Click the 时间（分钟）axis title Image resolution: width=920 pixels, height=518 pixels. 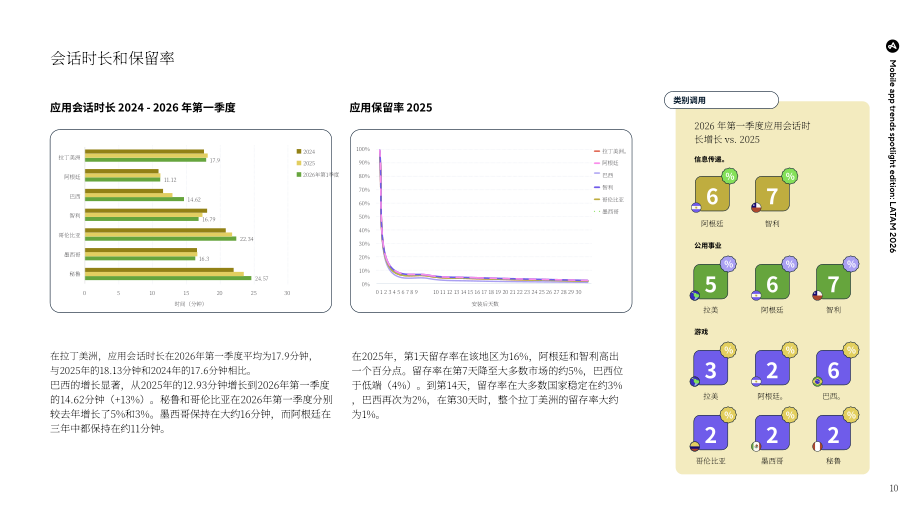pos(189,304)
